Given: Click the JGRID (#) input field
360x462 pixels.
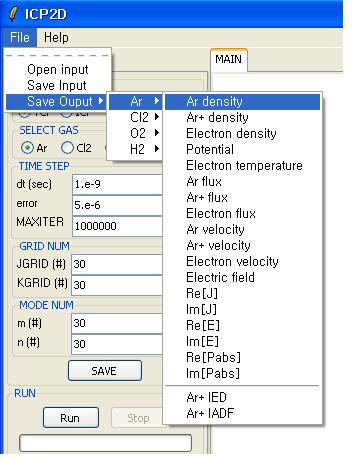Looking at the screenshot, I should [117, 264].
